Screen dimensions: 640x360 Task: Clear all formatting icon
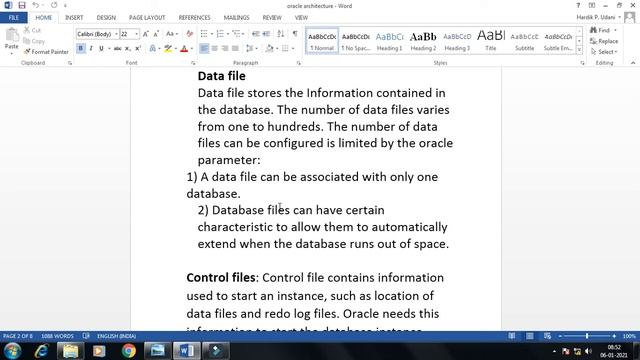[x=189, y=34]
